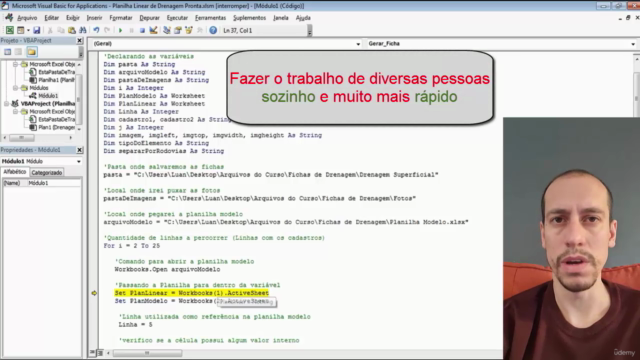The image size is (640, 360).
Task: Open the Executar menu
Action: coord(177,18)
